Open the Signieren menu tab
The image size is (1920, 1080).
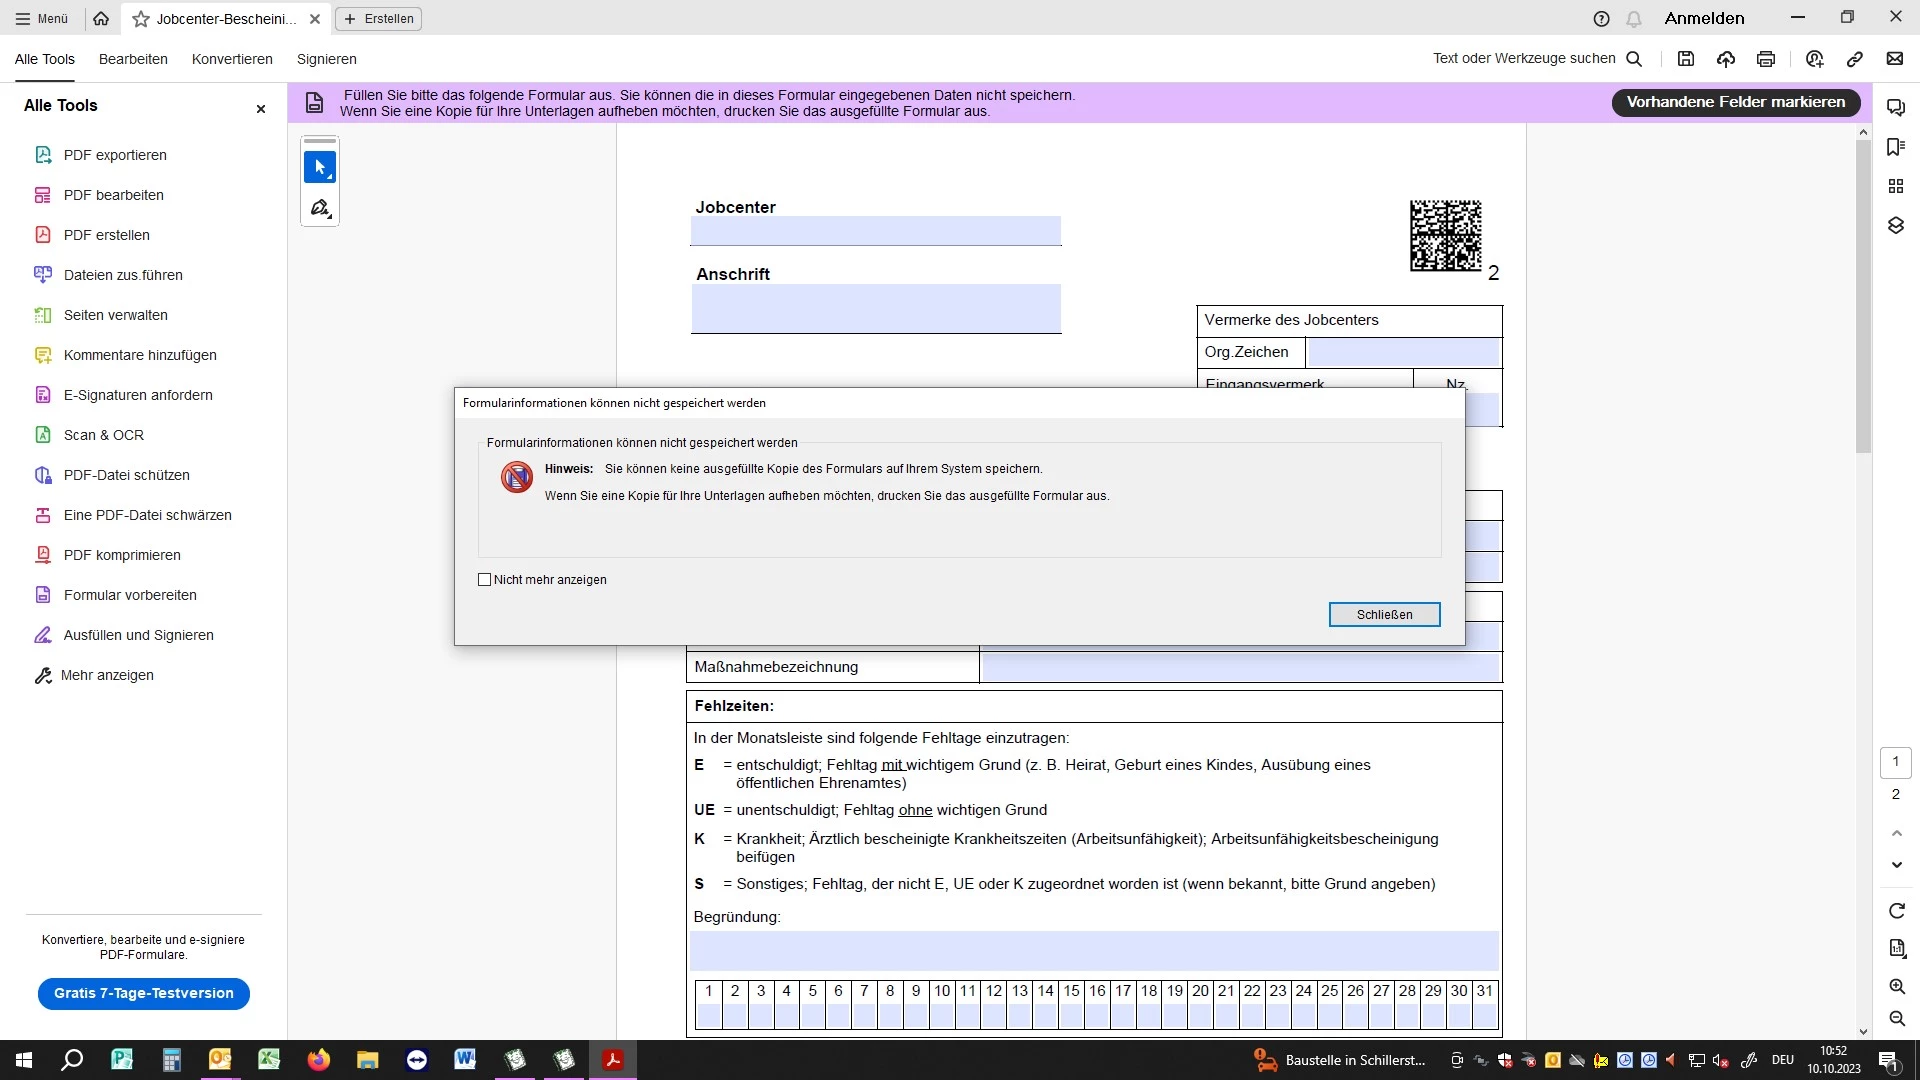pyautogui.click(x=326, y=59)
